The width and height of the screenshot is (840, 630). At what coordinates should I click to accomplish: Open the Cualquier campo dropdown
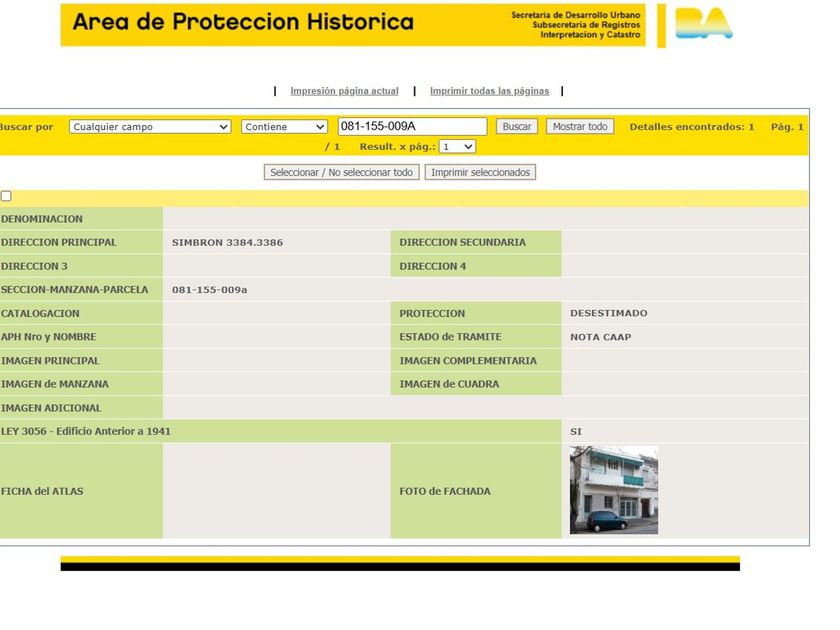pyautogui.click(x=150, y=127)
